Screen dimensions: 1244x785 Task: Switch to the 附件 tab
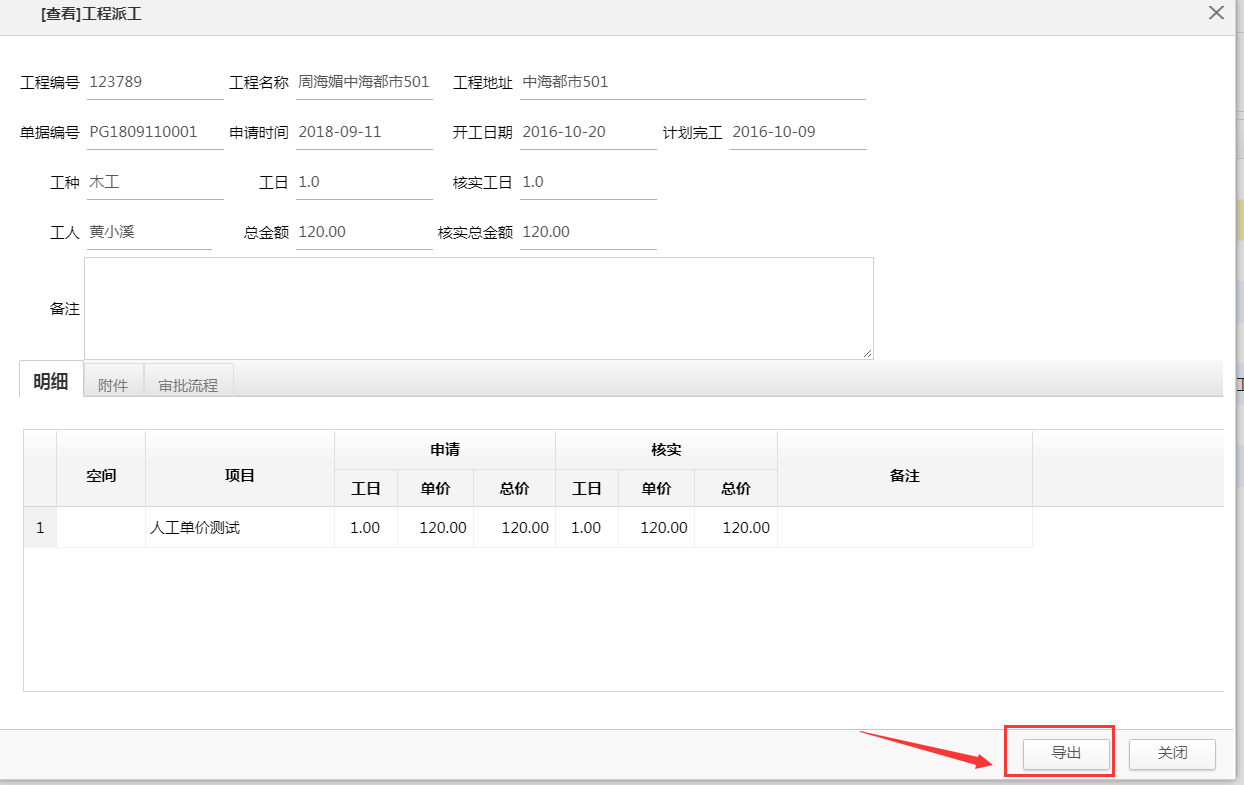(113, 385)
